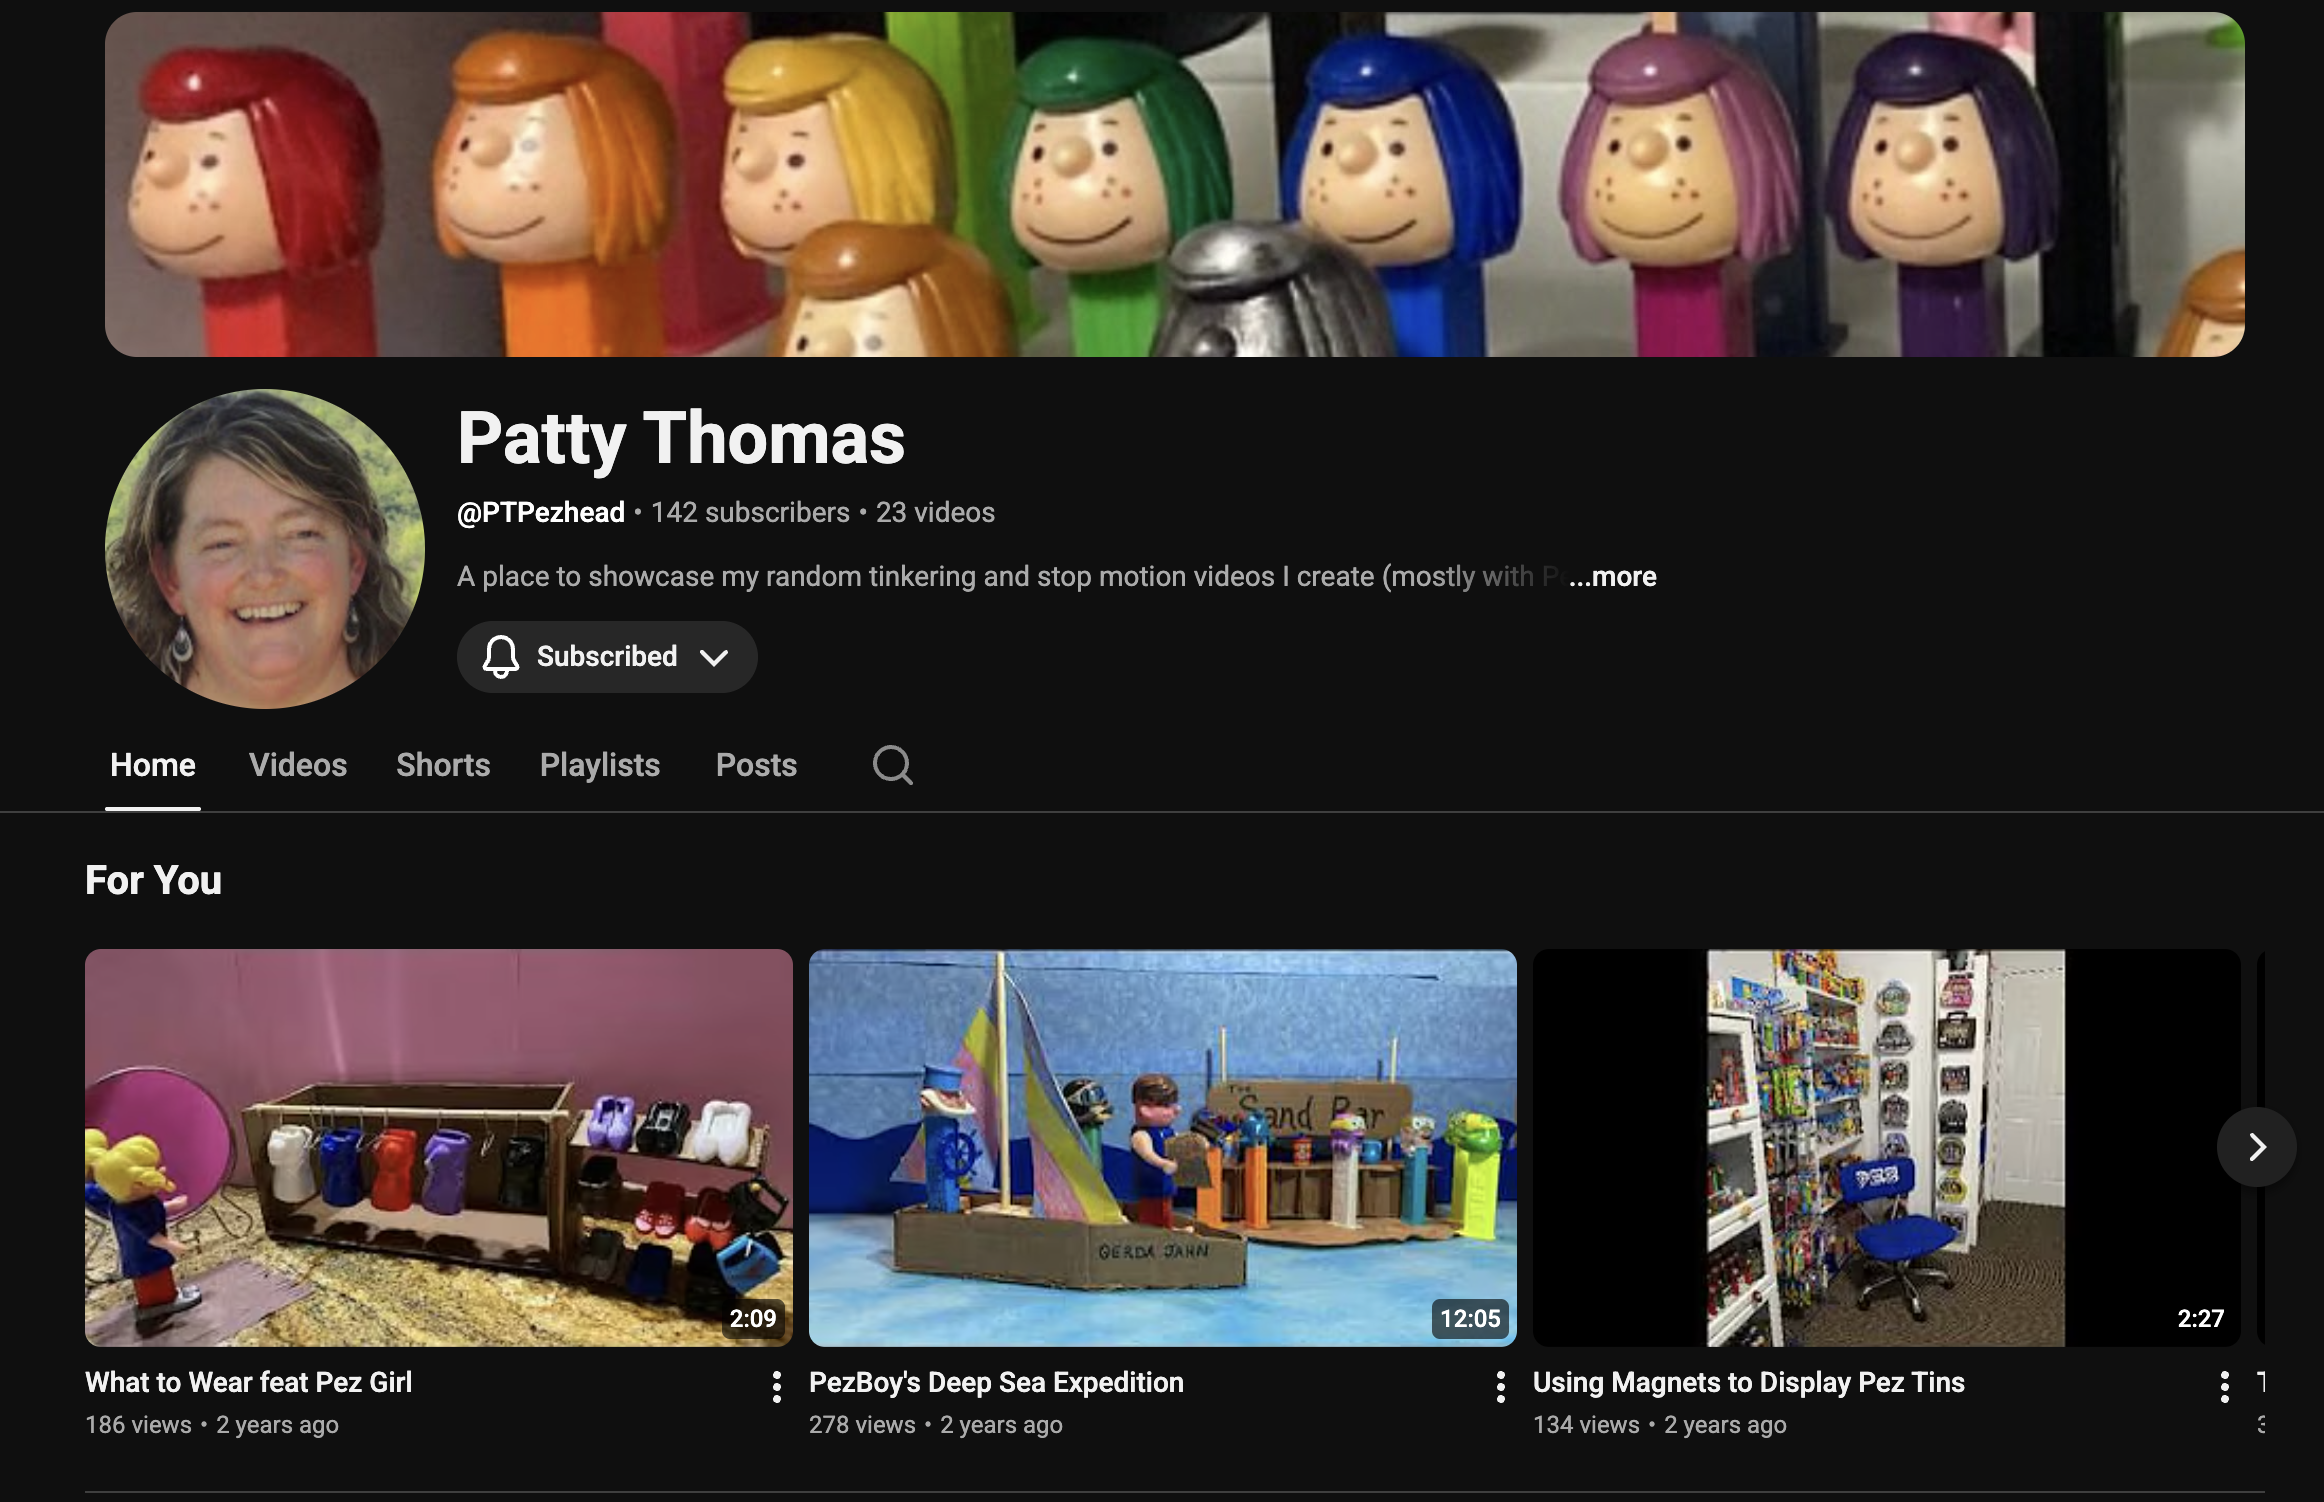
Task: Open options menu for What to Wear video
Action: tap(776, 1386)
